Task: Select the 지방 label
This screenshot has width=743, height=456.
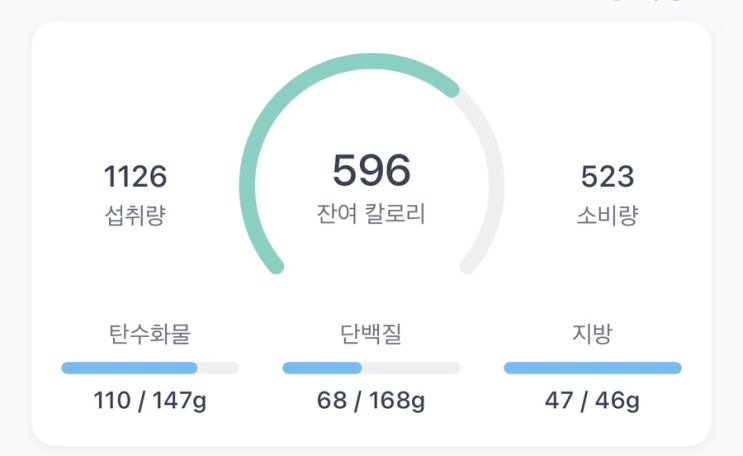Action: coord(592,333)
